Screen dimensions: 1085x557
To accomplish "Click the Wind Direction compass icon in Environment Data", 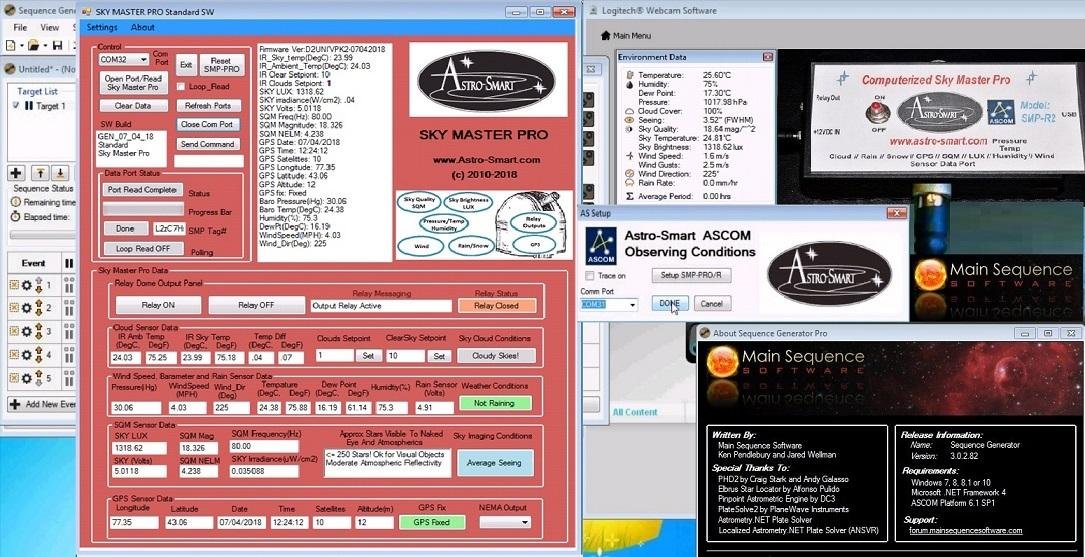I will (629, 174).
